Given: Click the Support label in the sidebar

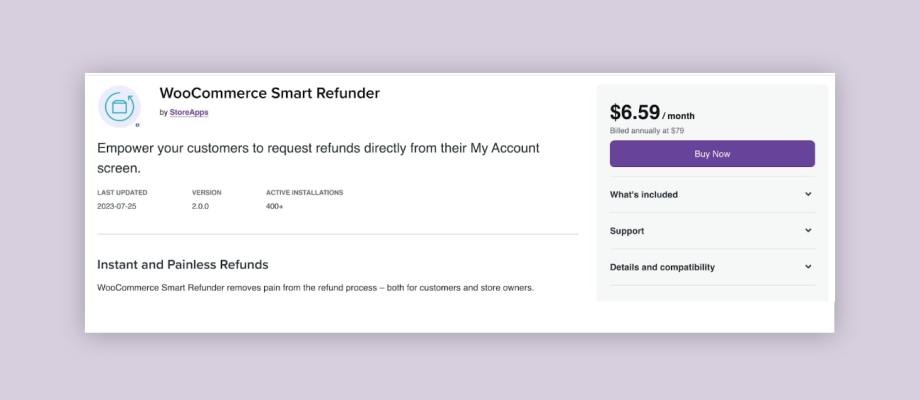Looking at the screenshot, I should [627, 231].
